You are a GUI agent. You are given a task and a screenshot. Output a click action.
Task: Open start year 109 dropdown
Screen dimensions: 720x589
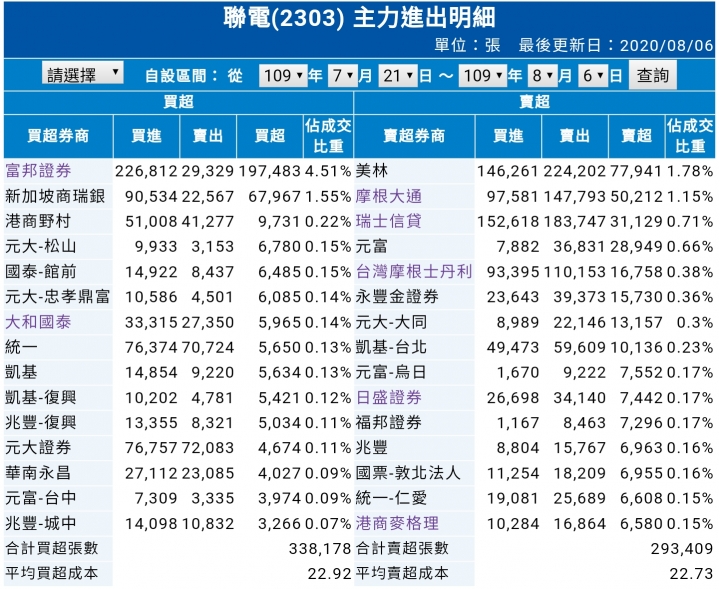point(283,75)
